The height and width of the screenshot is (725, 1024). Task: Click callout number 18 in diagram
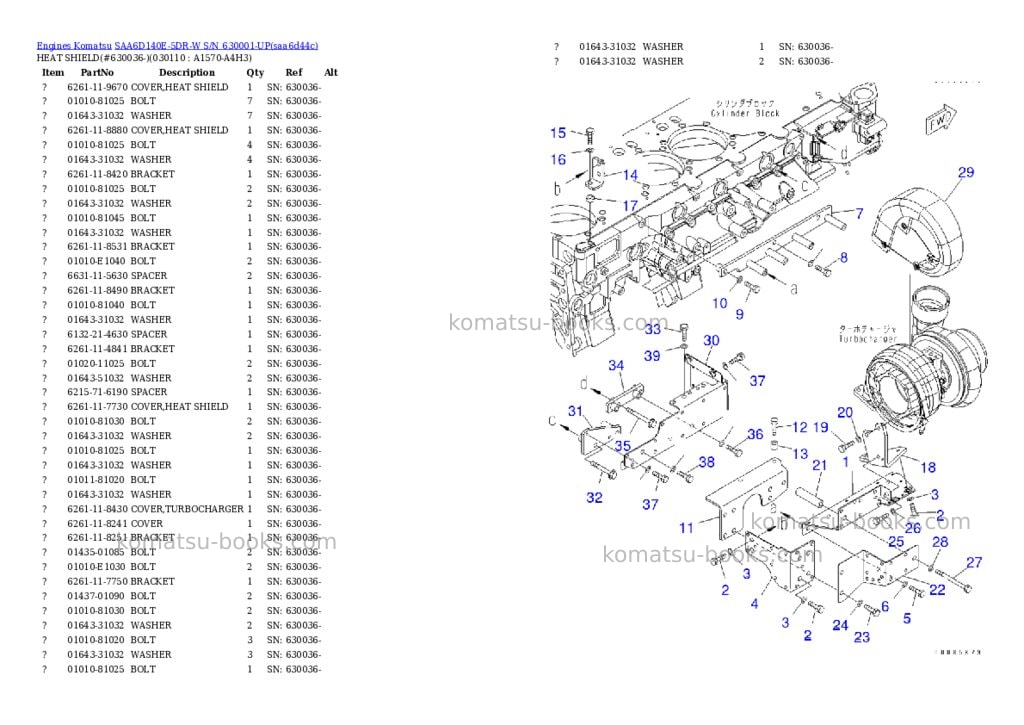point(928,467)
